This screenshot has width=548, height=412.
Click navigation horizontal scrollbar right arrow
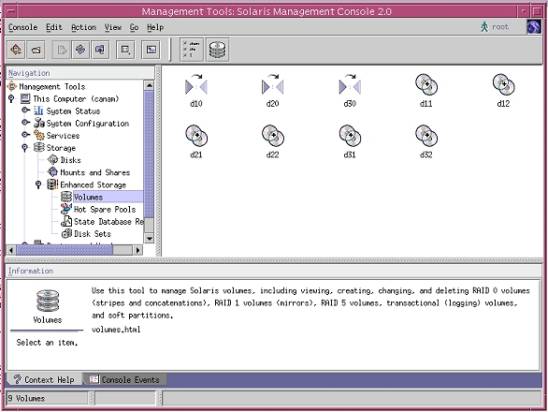[x=138, y=250]
